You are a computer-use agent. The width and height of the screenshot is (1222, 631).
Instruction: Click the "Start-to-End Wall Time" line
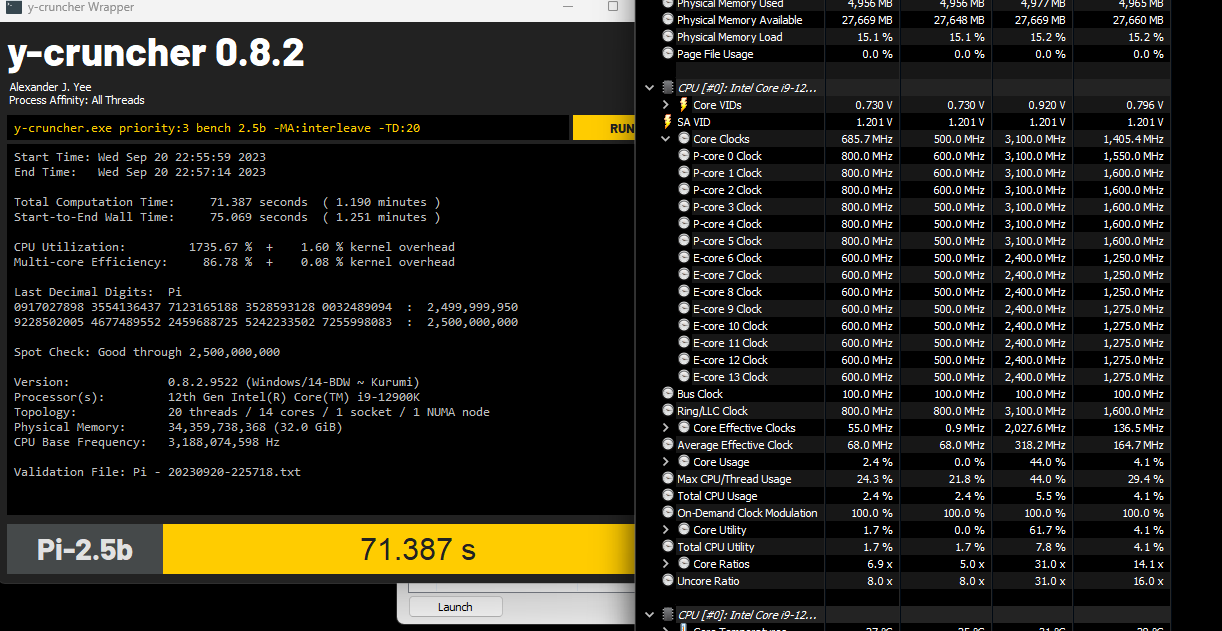coord(227,217)
